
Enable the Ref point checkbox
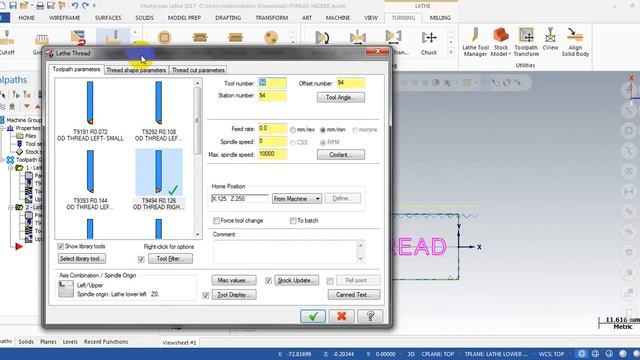click(x=330, y=281)
